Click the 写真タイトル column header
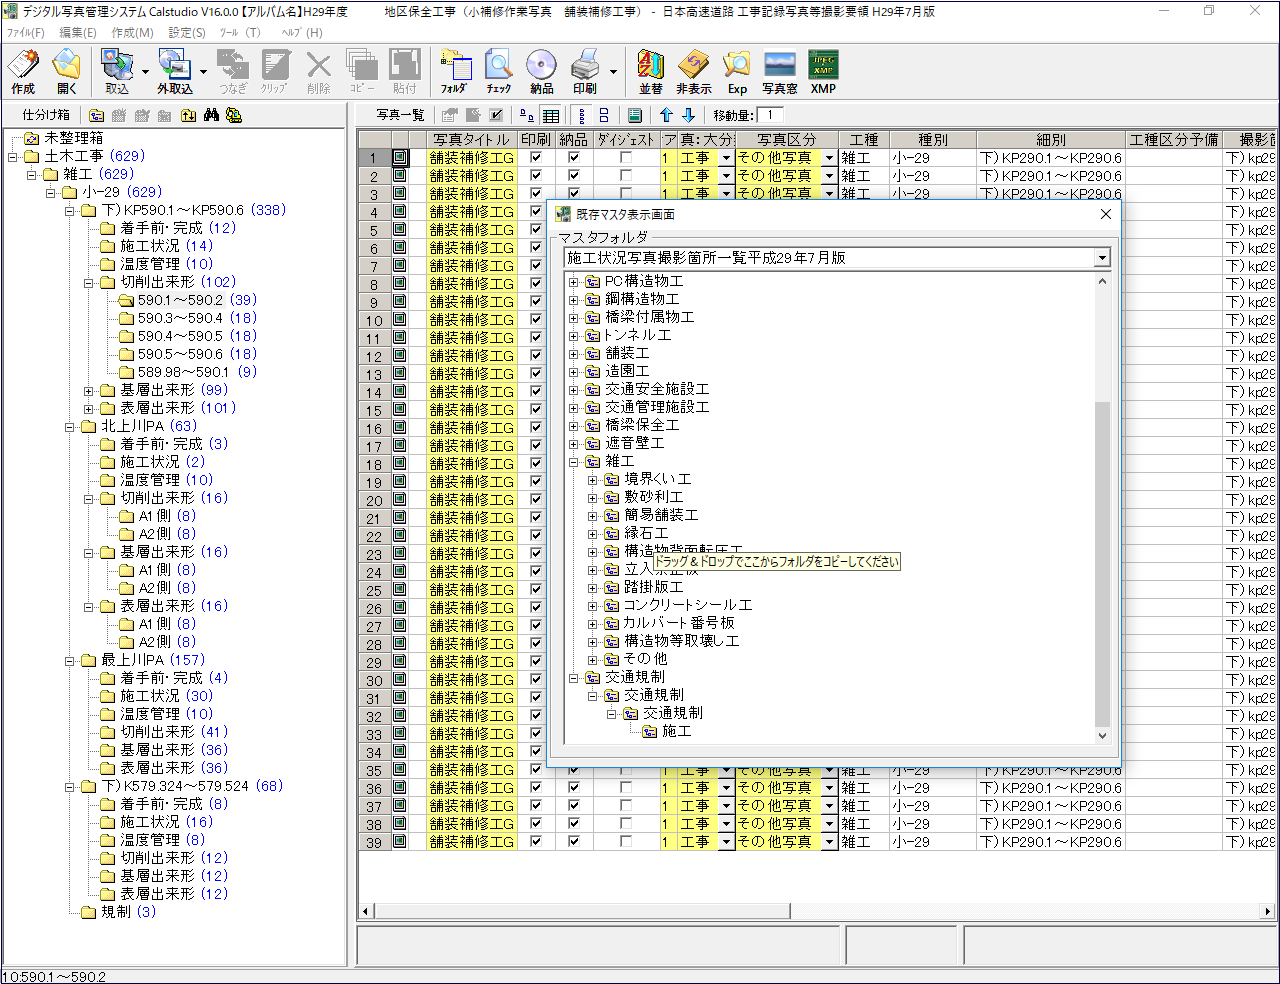 pos(471,140)
